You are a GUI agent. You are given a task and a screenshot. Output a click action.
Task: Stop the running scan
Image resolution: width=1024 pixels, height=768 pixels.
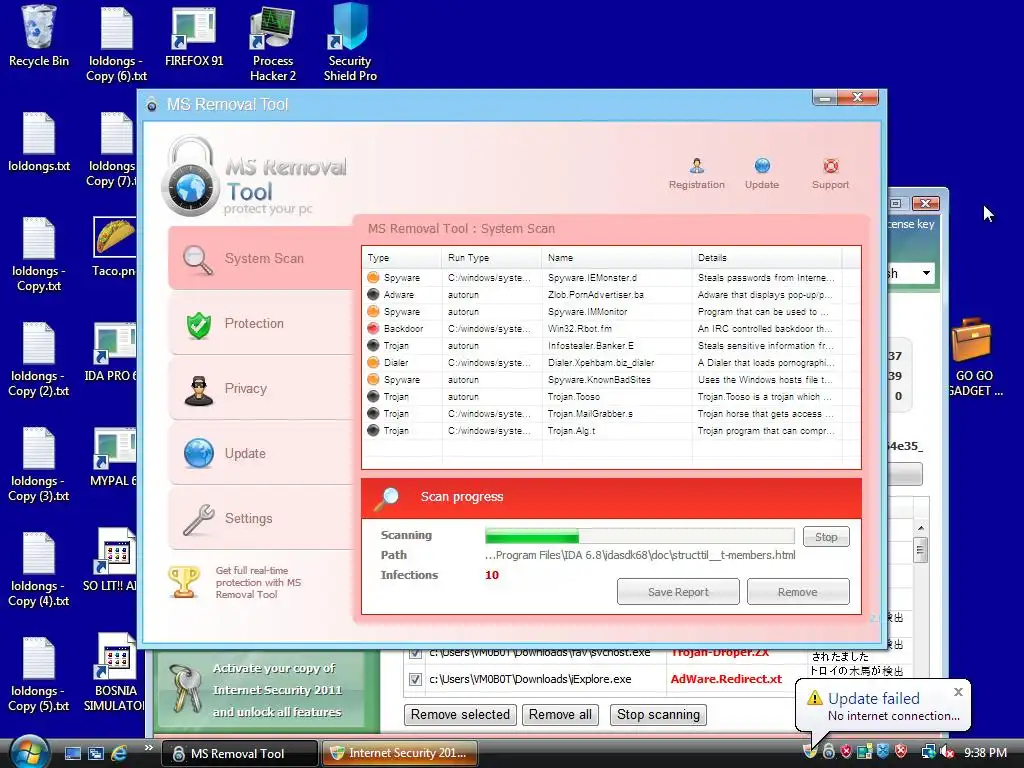pos(826,537)
